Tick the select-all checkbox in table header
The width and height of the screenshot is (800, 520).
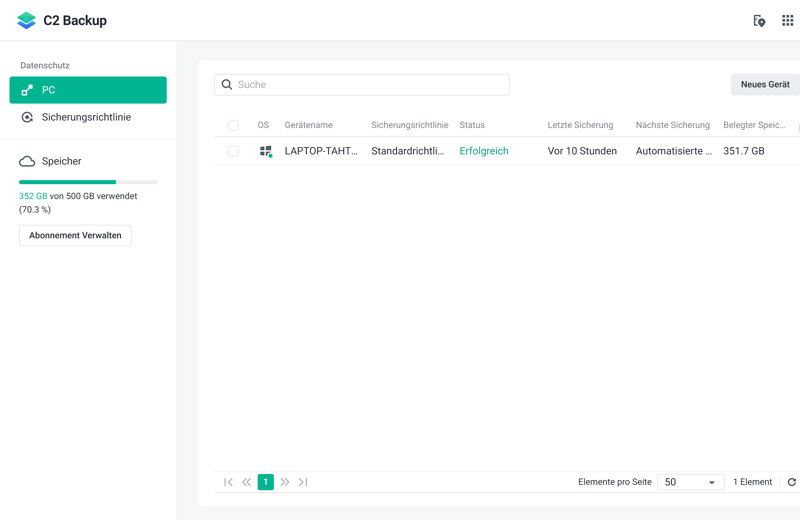233,126
